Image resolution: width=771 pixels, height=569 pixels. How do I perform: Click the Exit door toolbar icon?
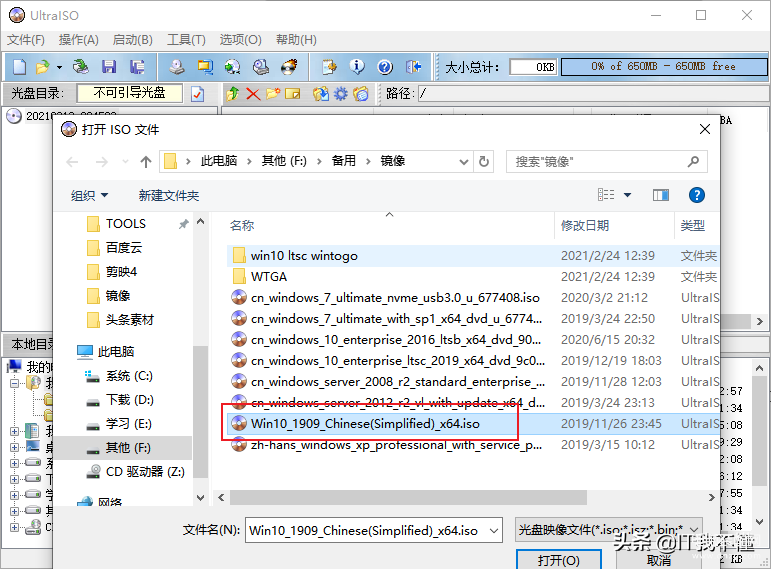(x=414, y=66)
